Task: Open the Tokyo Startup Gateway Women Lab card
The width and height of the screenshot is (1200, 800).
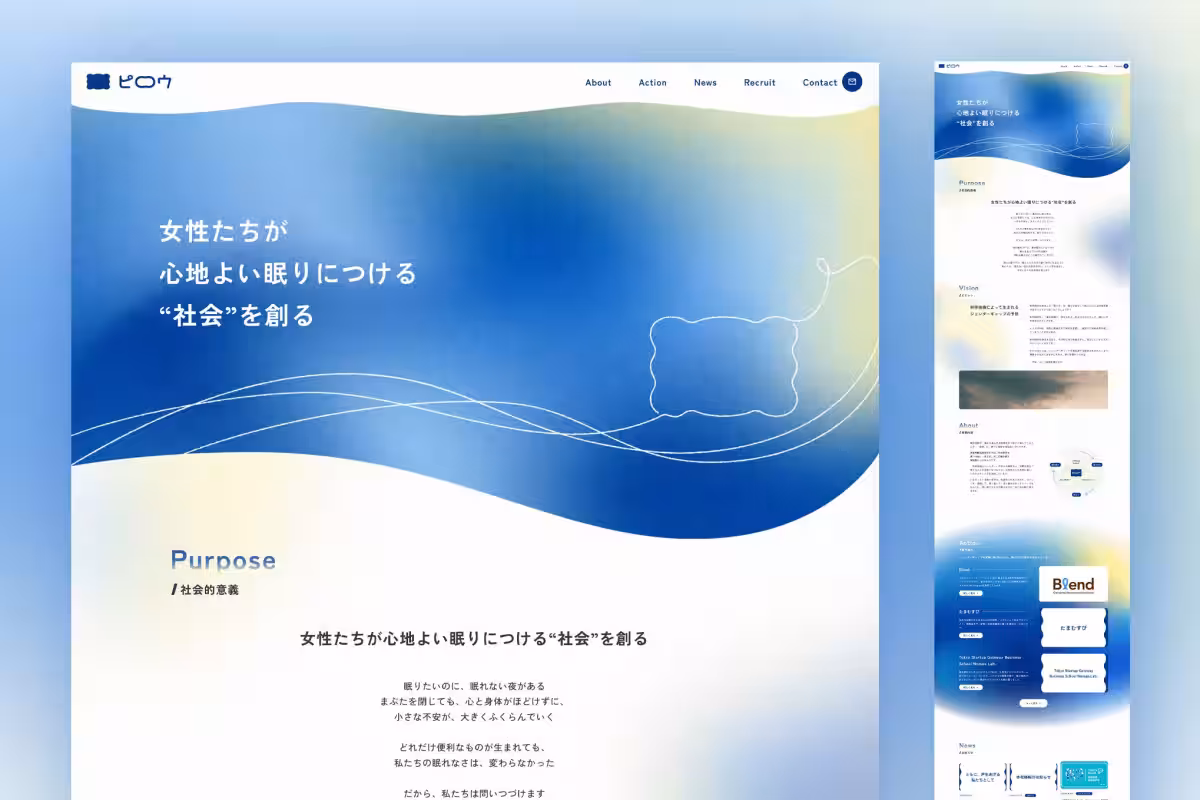Action: pyautogui.click(x=1073, y=672)
